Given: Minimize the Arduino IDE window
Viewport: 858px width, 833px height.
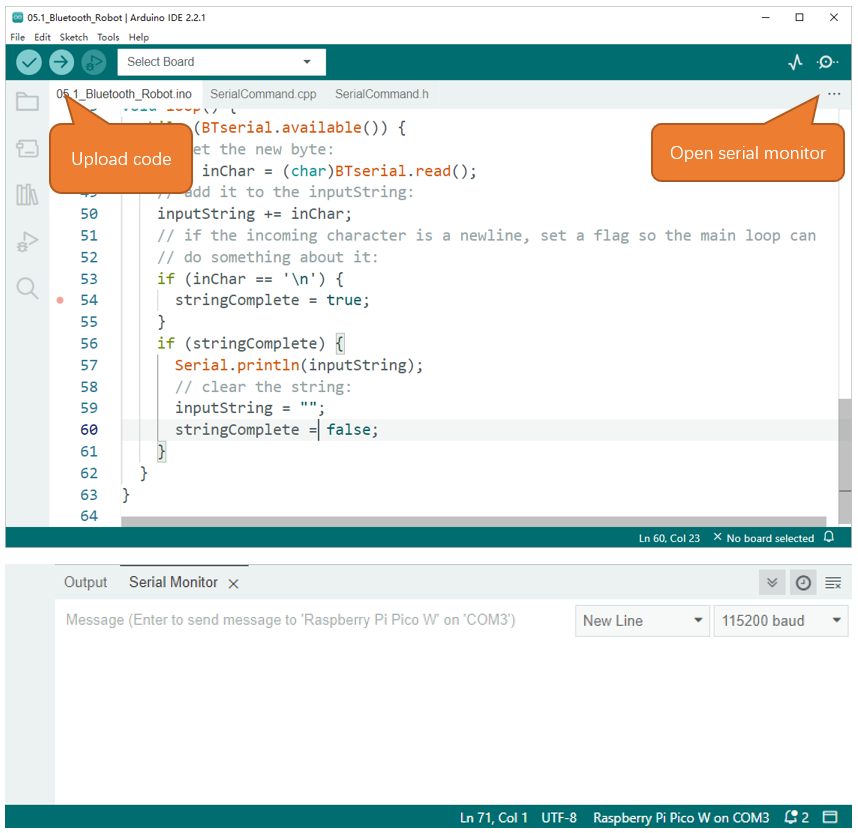Looking at the screenshot, I should tap(766, 18).
